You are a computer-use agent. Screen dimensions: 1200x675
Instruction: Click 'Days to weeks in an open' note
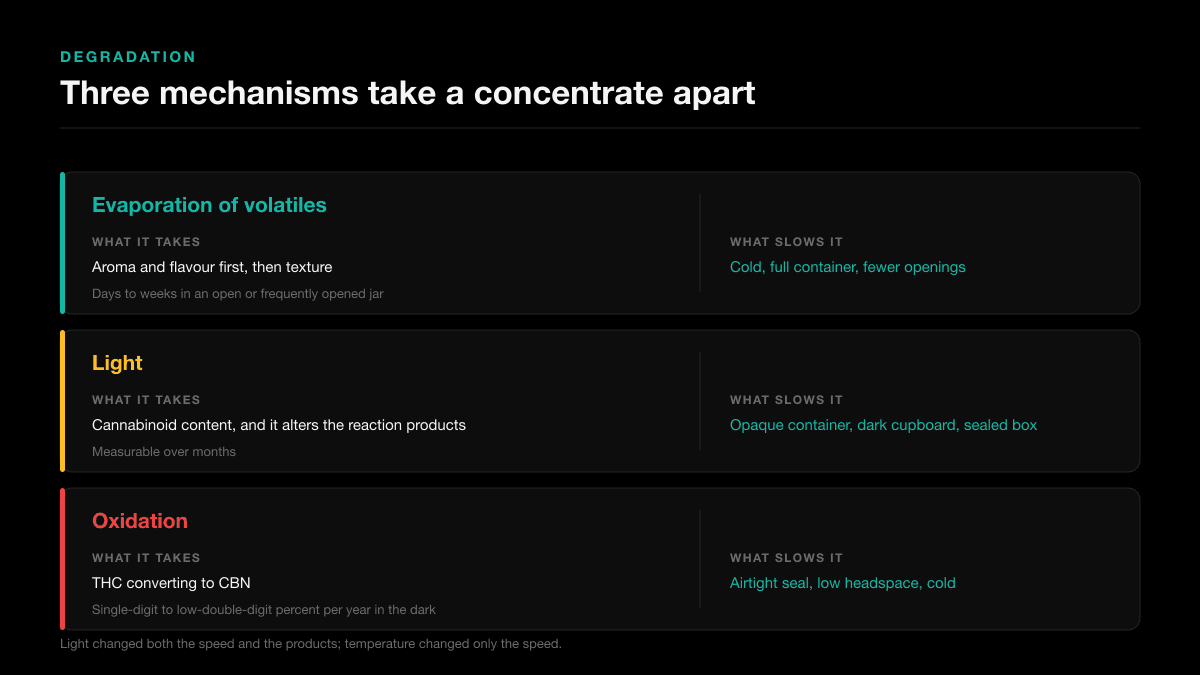pos(238,294)
